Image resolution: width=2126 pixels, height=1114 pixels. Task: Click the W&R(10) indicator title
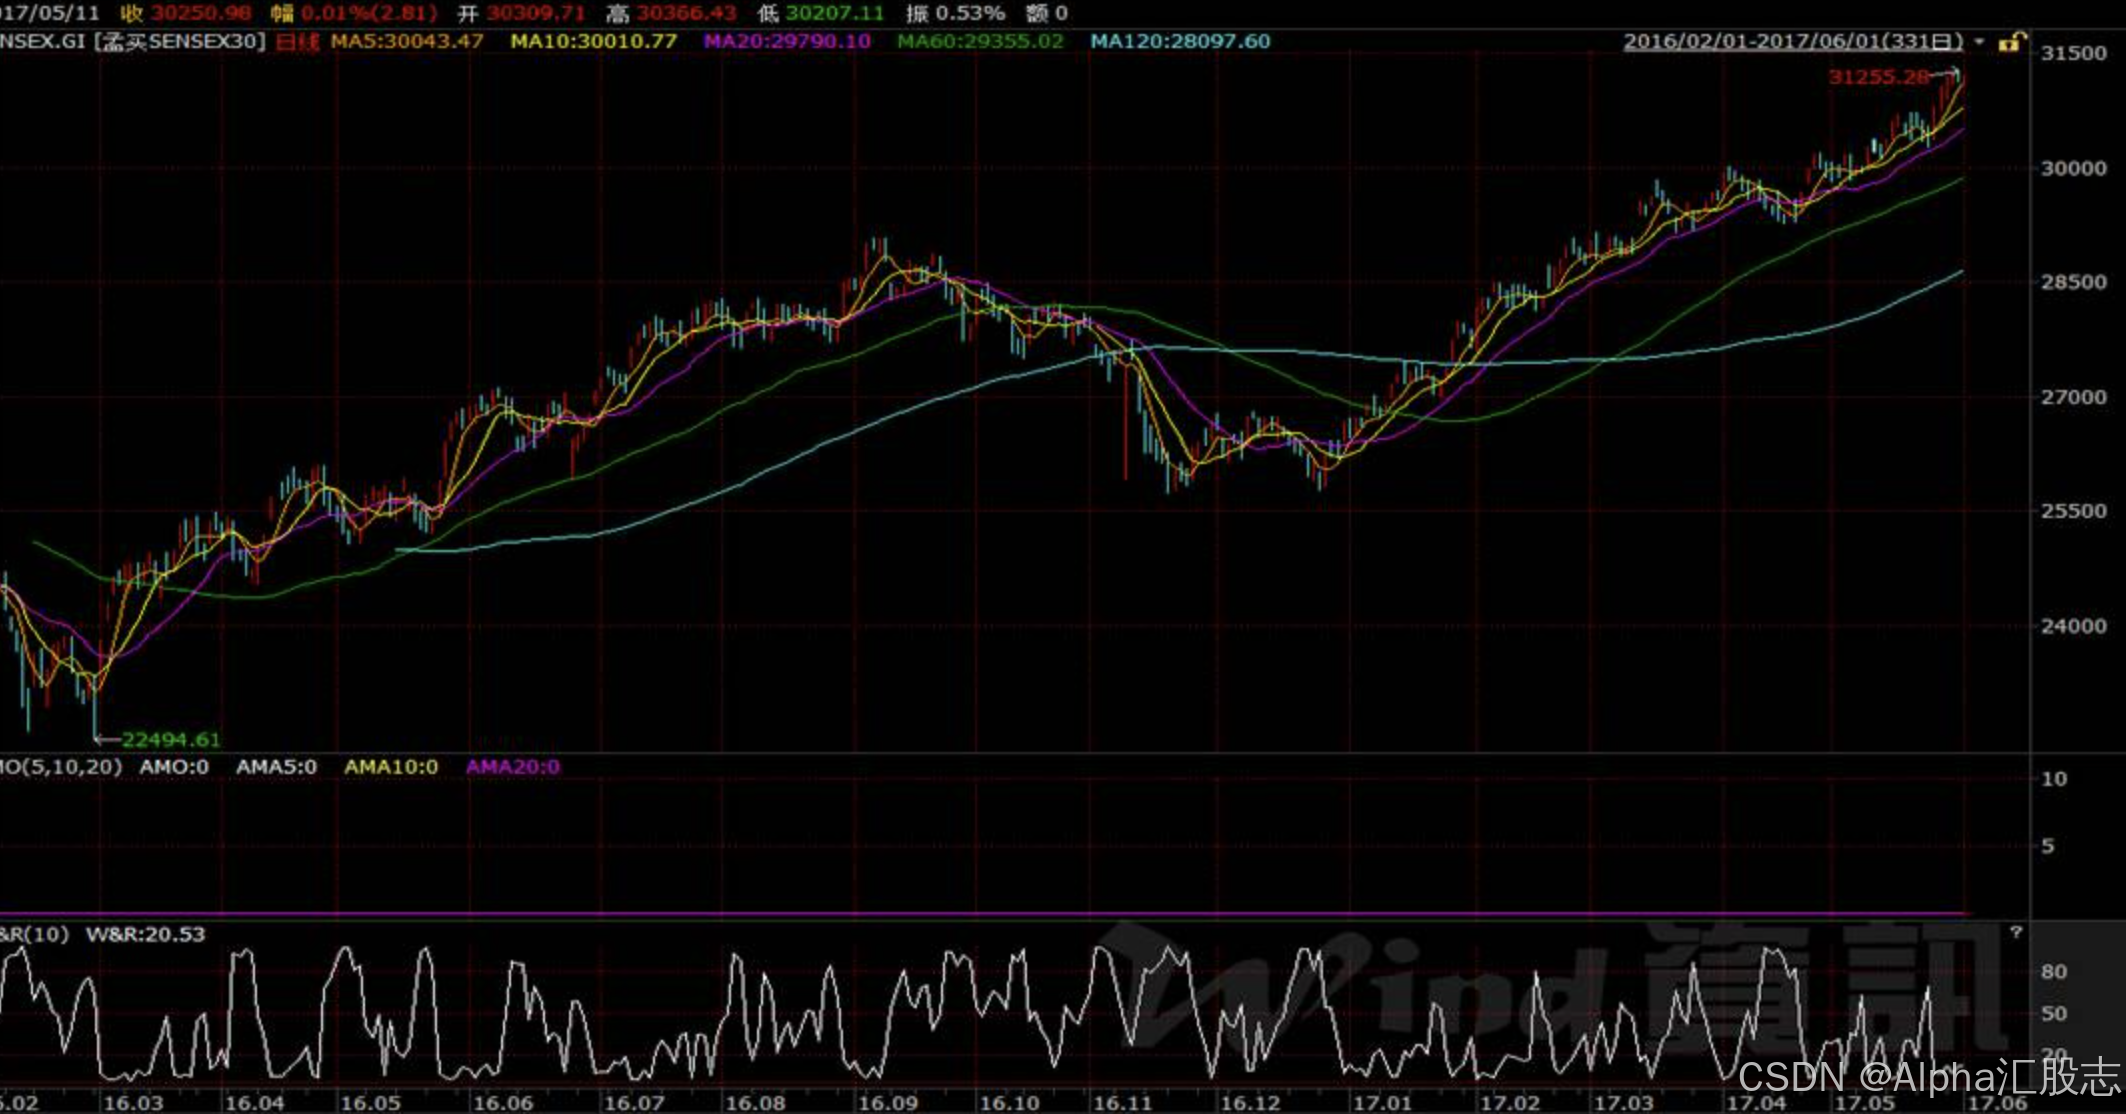pos(34,934)
